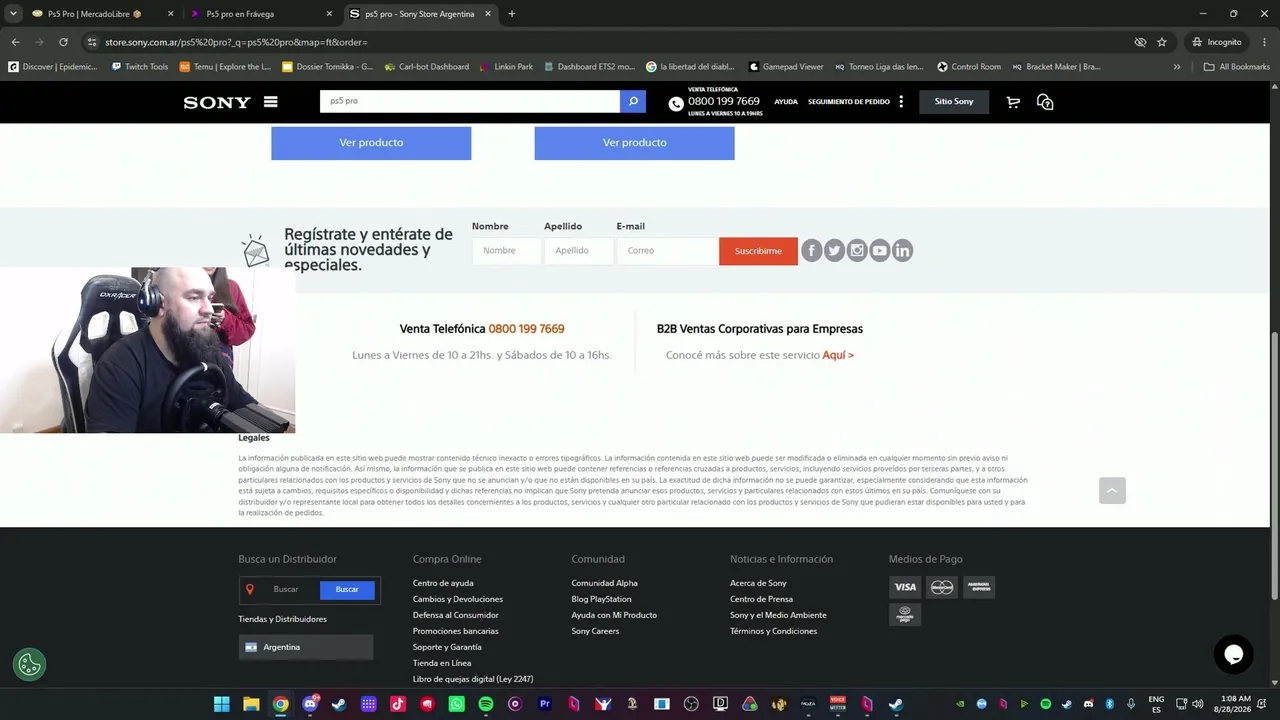
Task: Open File Explorer from the taskbar
Action: click(x=251, y=704)
